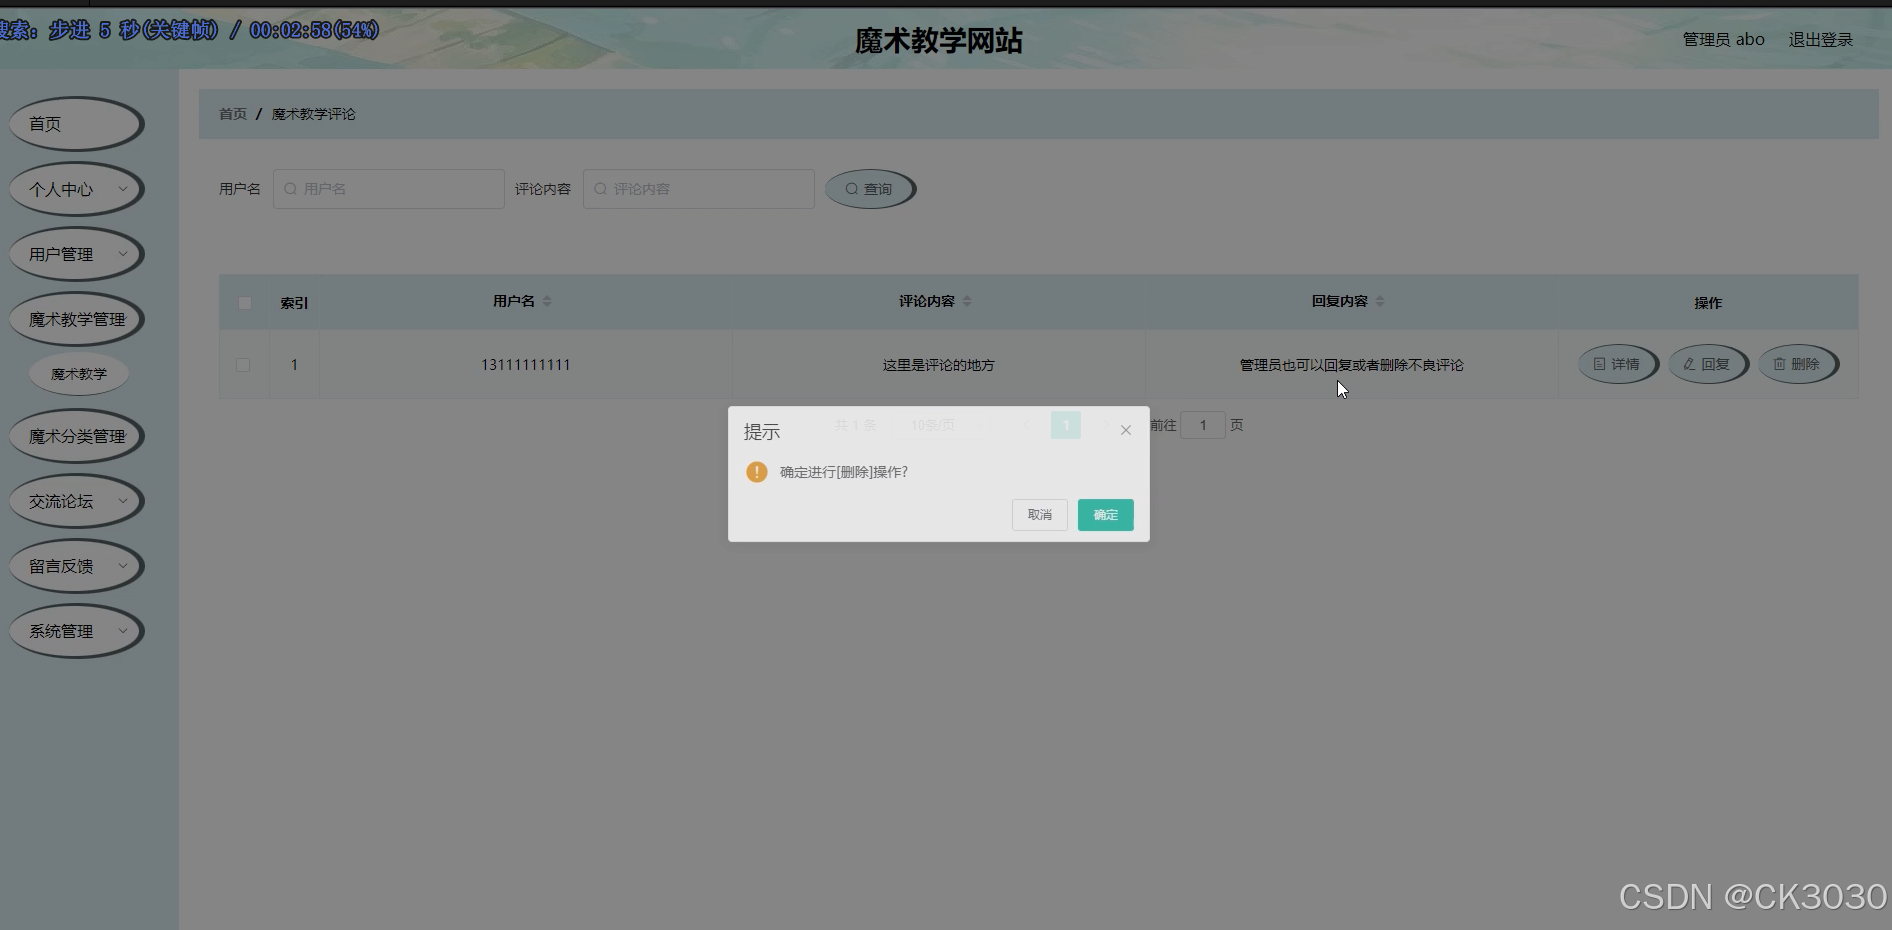Click the cell text 这里是评论的地方
Screen dimensions: 1892x930
tap(938, 365)
